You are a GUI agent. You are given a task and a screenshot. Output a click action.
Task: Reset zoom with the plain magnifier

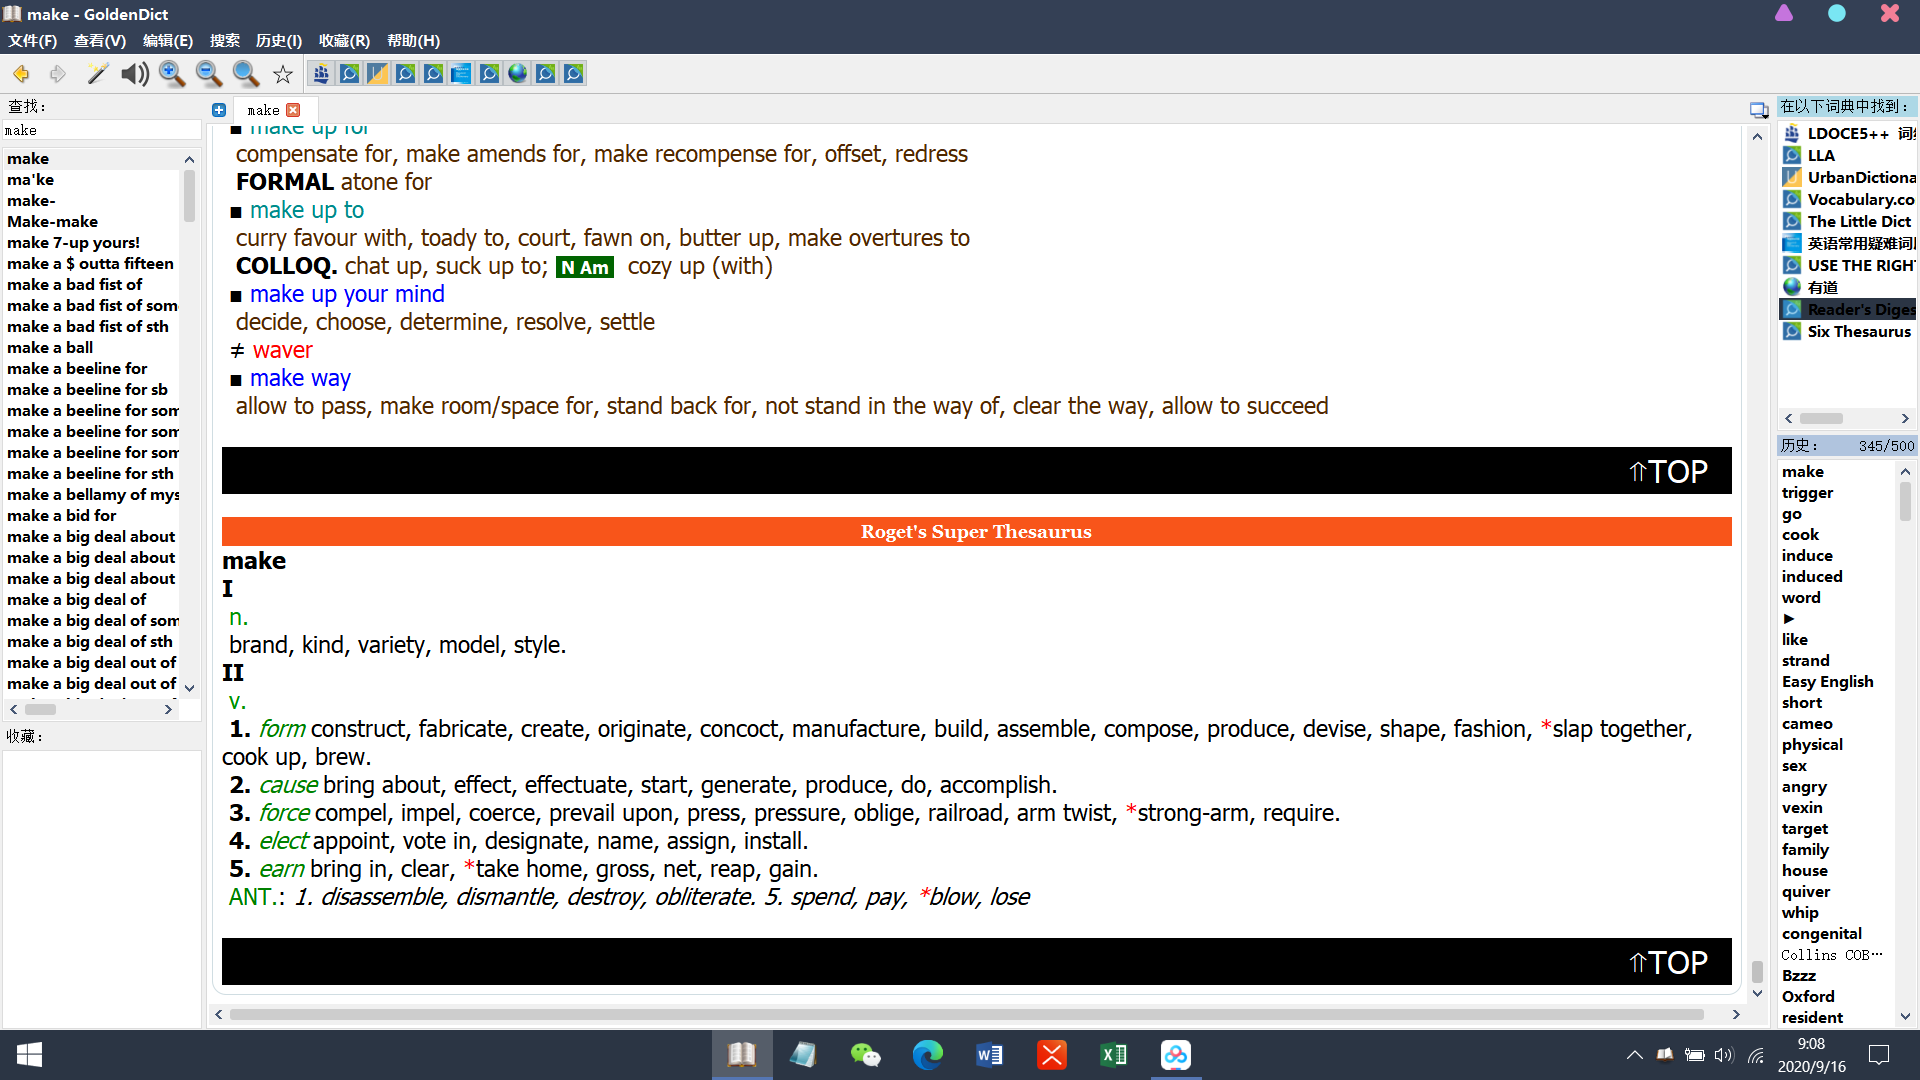click(246, 73)
